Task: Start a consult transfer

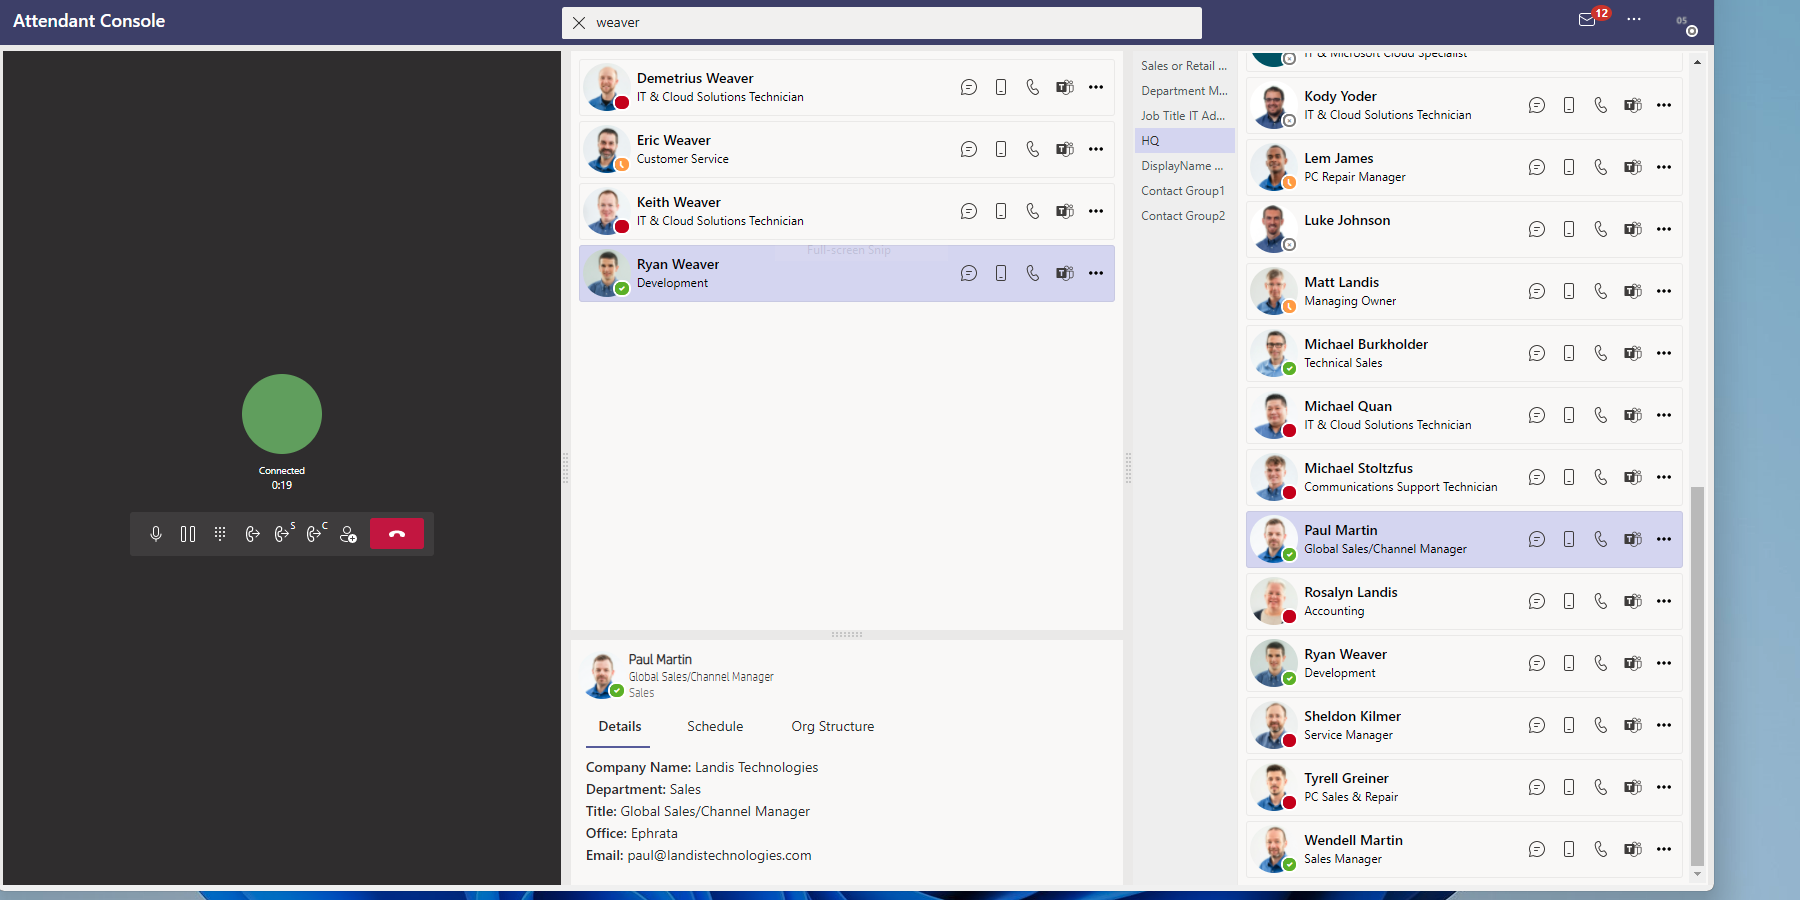Action: point(316,533)
